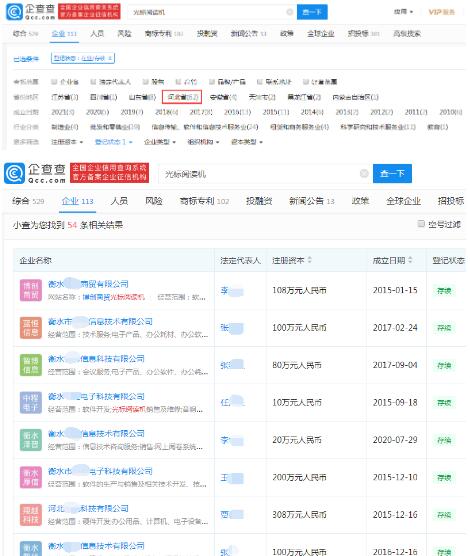470x556 pixels.
Task: Open the 全球企业 tab in the lower nav bar
Action: 403,201
